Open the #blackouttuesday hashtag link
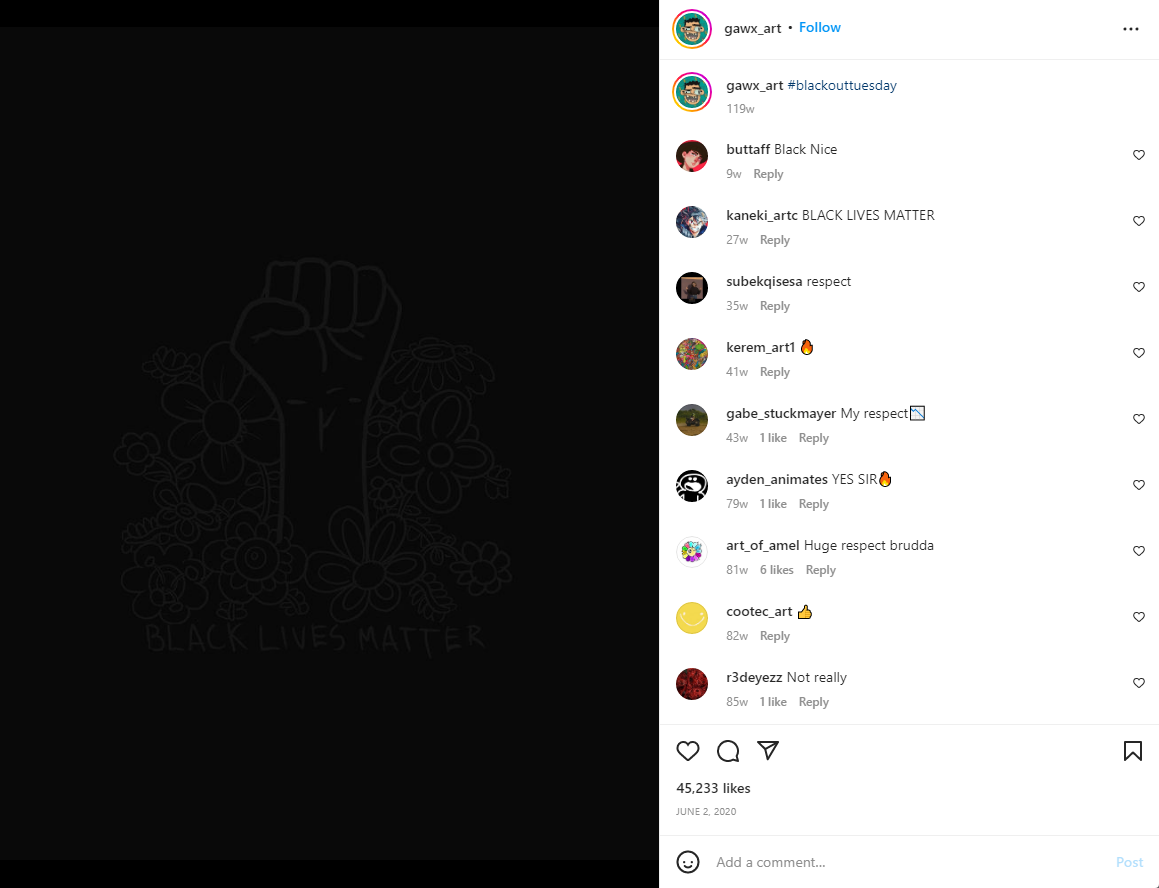Screen dimensions: 1159x888 click(x=842, y=85)
